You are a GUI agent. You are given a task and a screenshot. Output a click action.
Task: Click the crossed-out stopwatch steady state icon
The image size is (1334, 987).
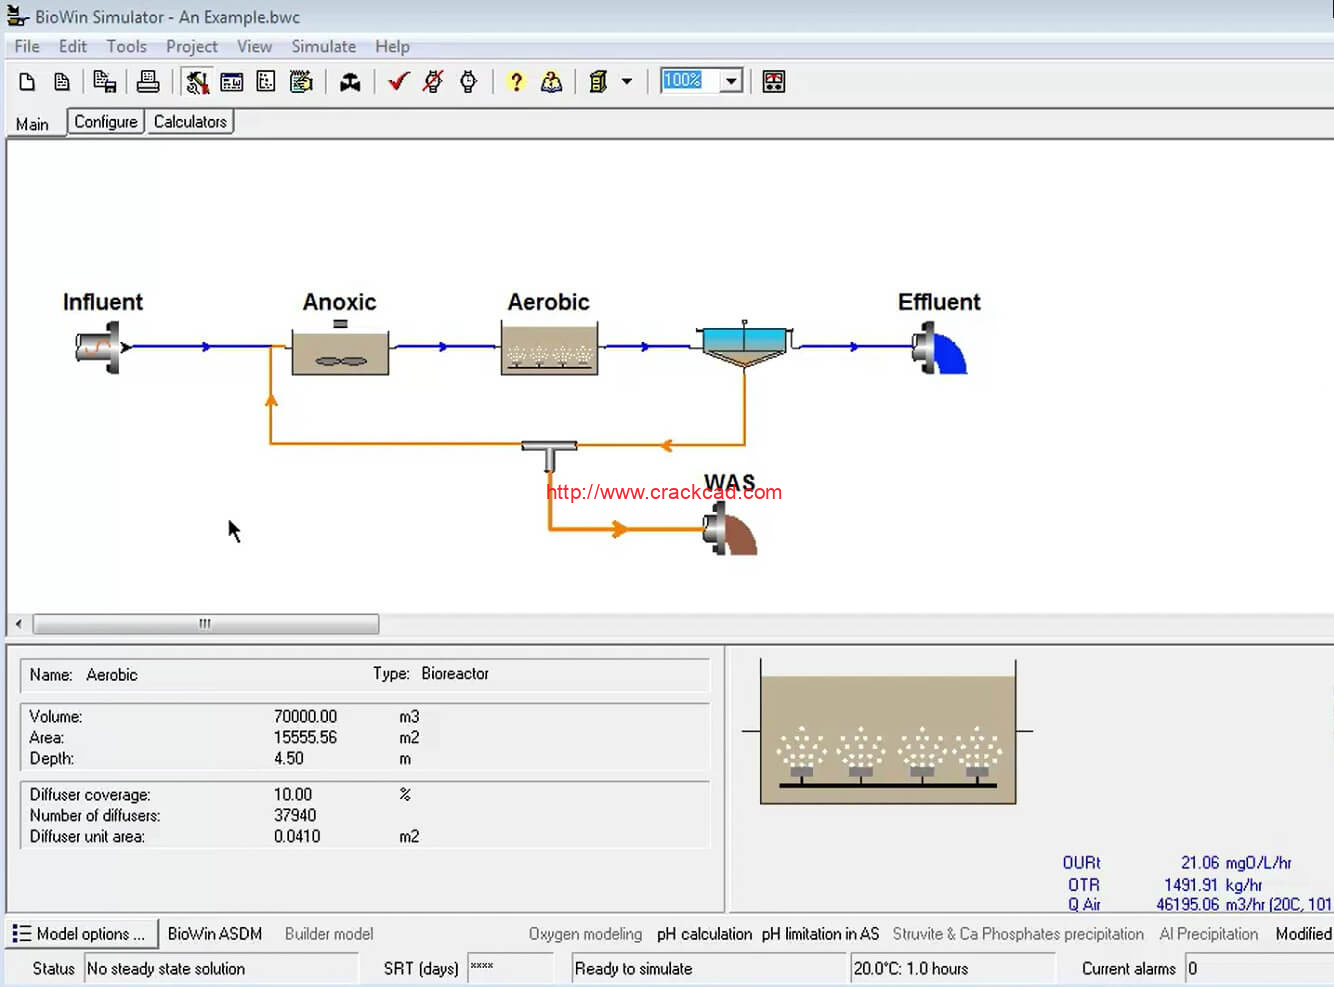[x=433, y=82]
